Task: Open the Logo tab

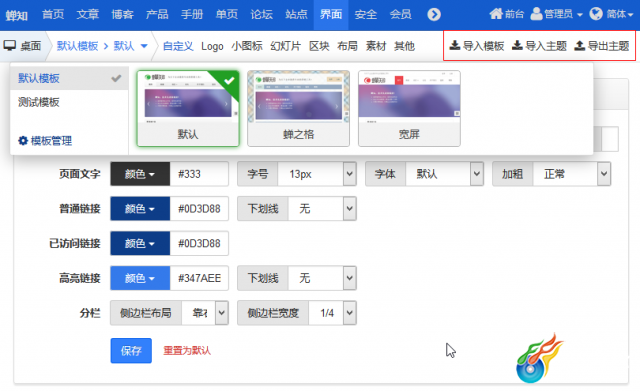Action: 212,46
